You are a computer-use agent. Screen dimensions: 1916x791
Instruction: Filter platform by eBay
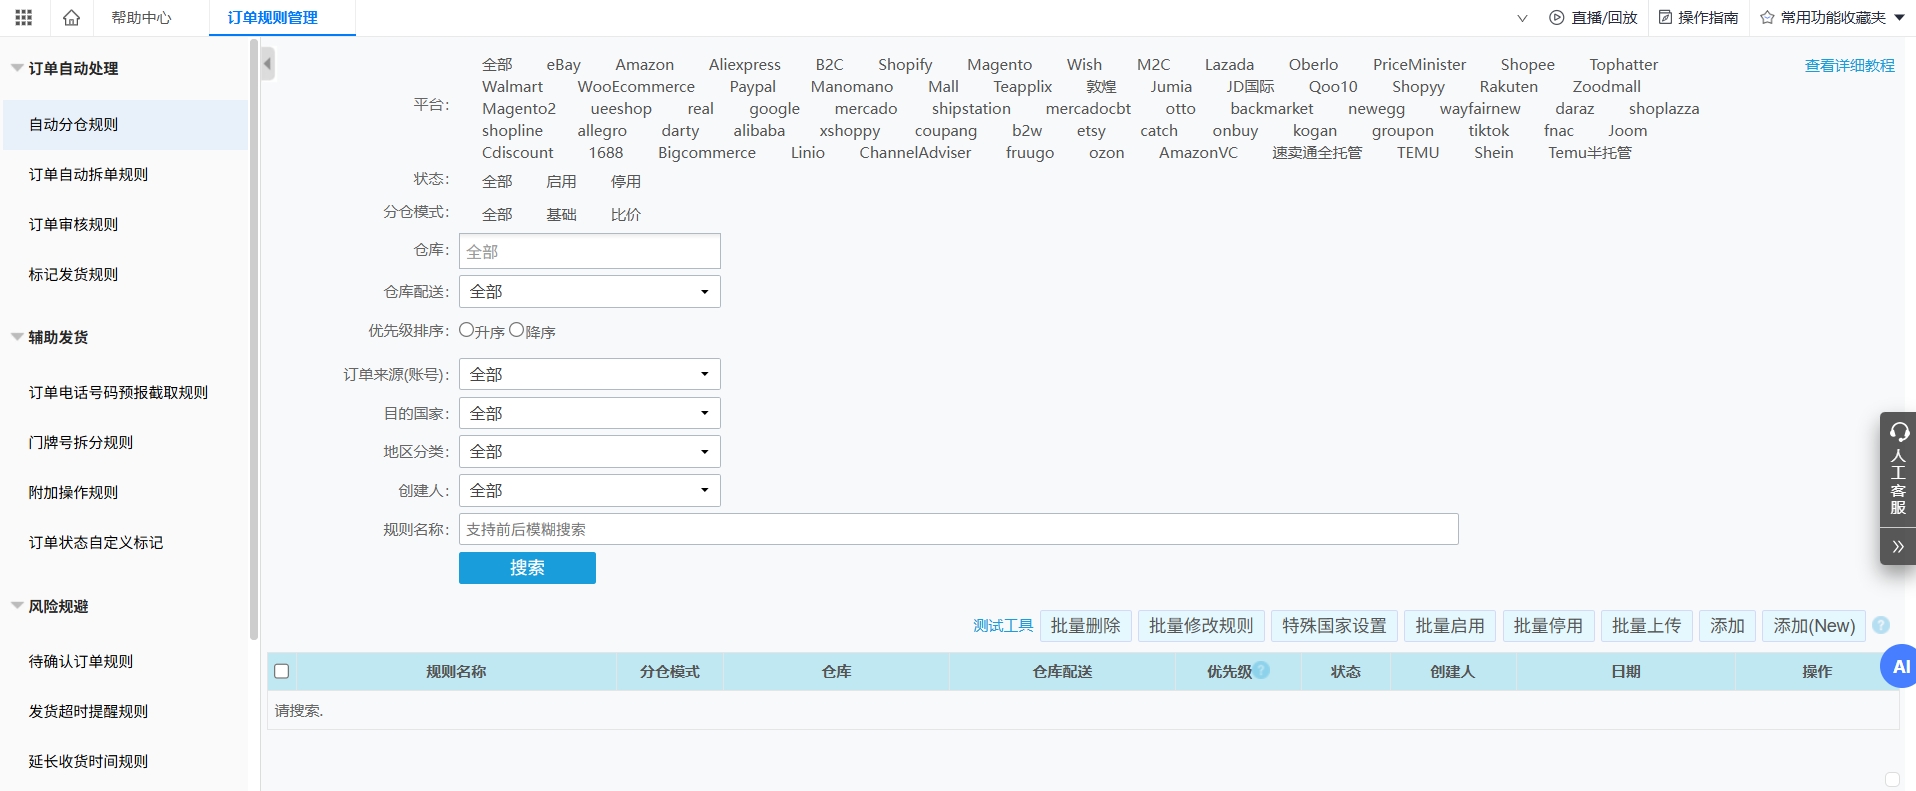563,65
